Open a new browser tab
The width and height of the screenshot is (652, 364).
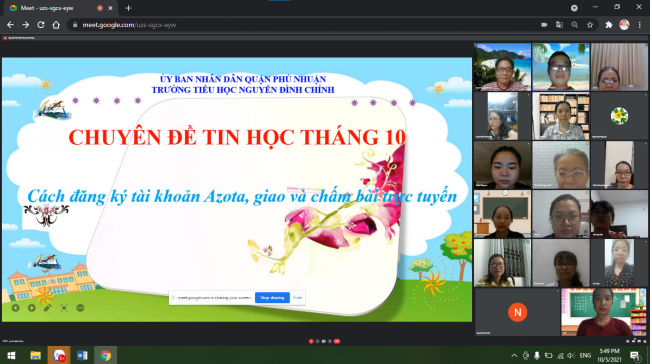click(128, 8)
